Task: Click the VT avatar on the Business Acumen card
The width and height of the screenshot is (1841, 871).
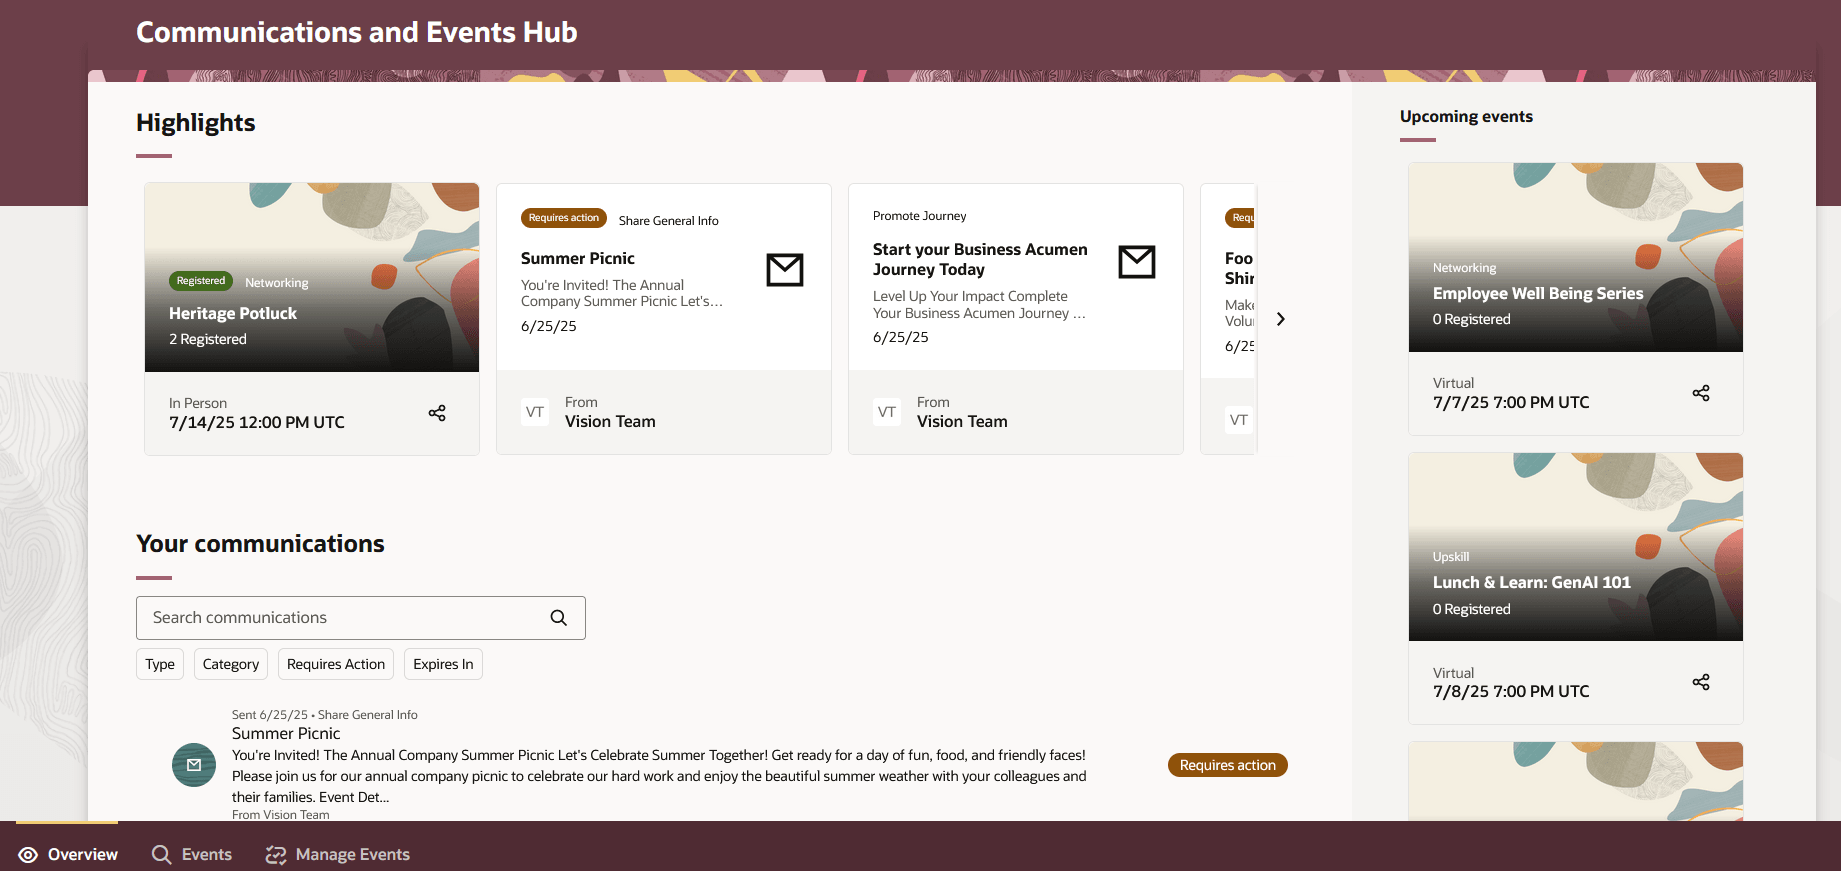Action: [887, 412]
